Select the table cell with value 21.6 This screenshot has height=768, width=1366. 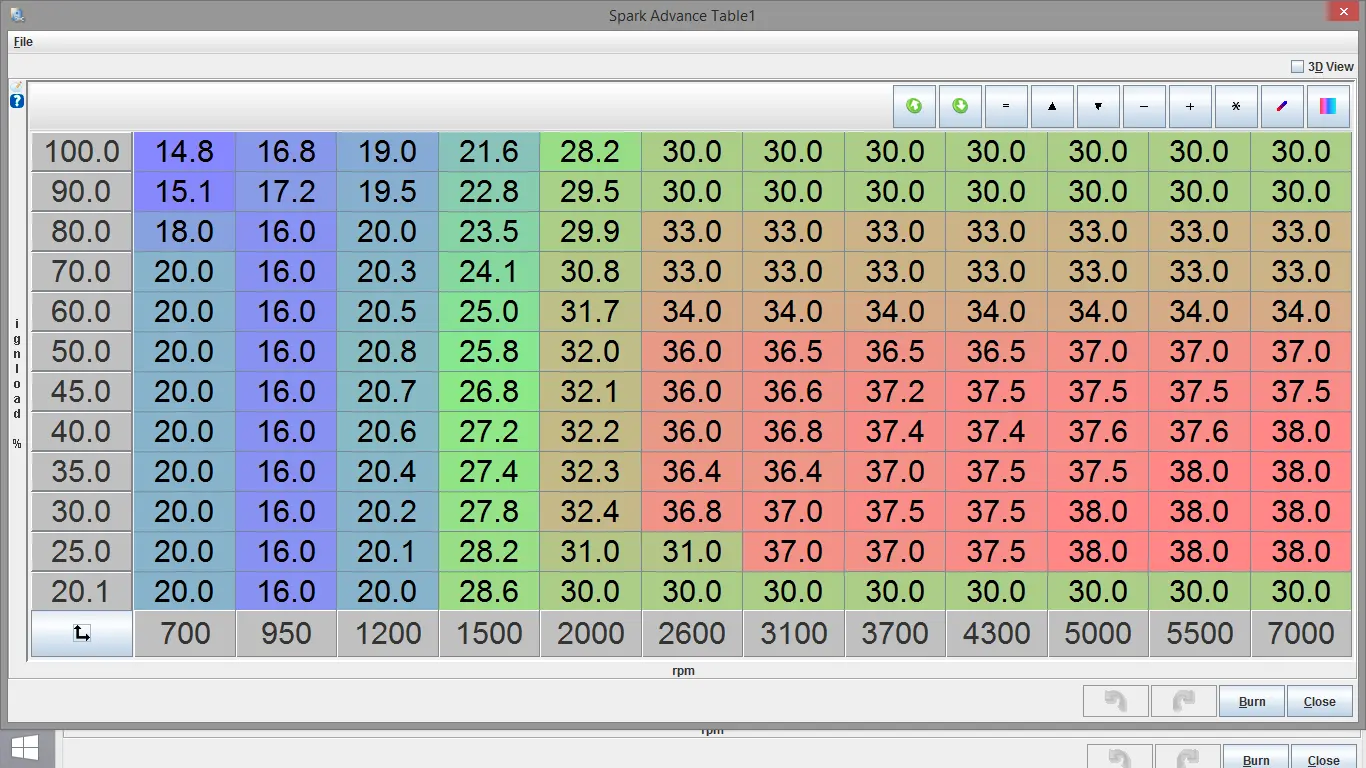(489, 152)
